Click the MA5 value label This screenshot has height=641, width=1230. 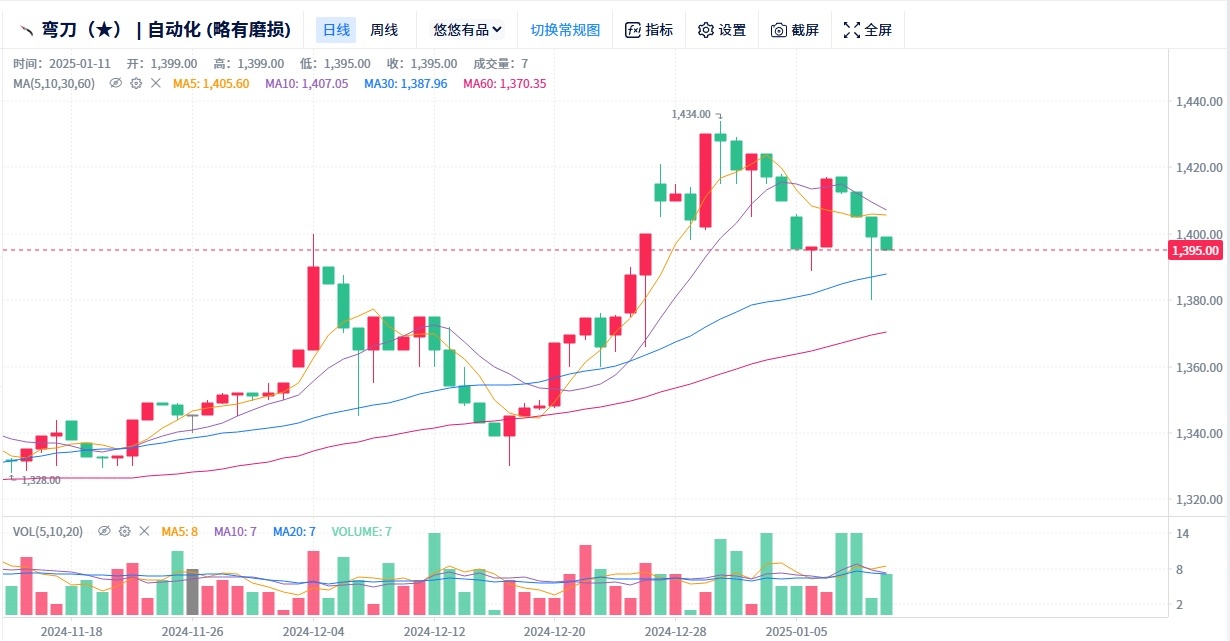211,83
